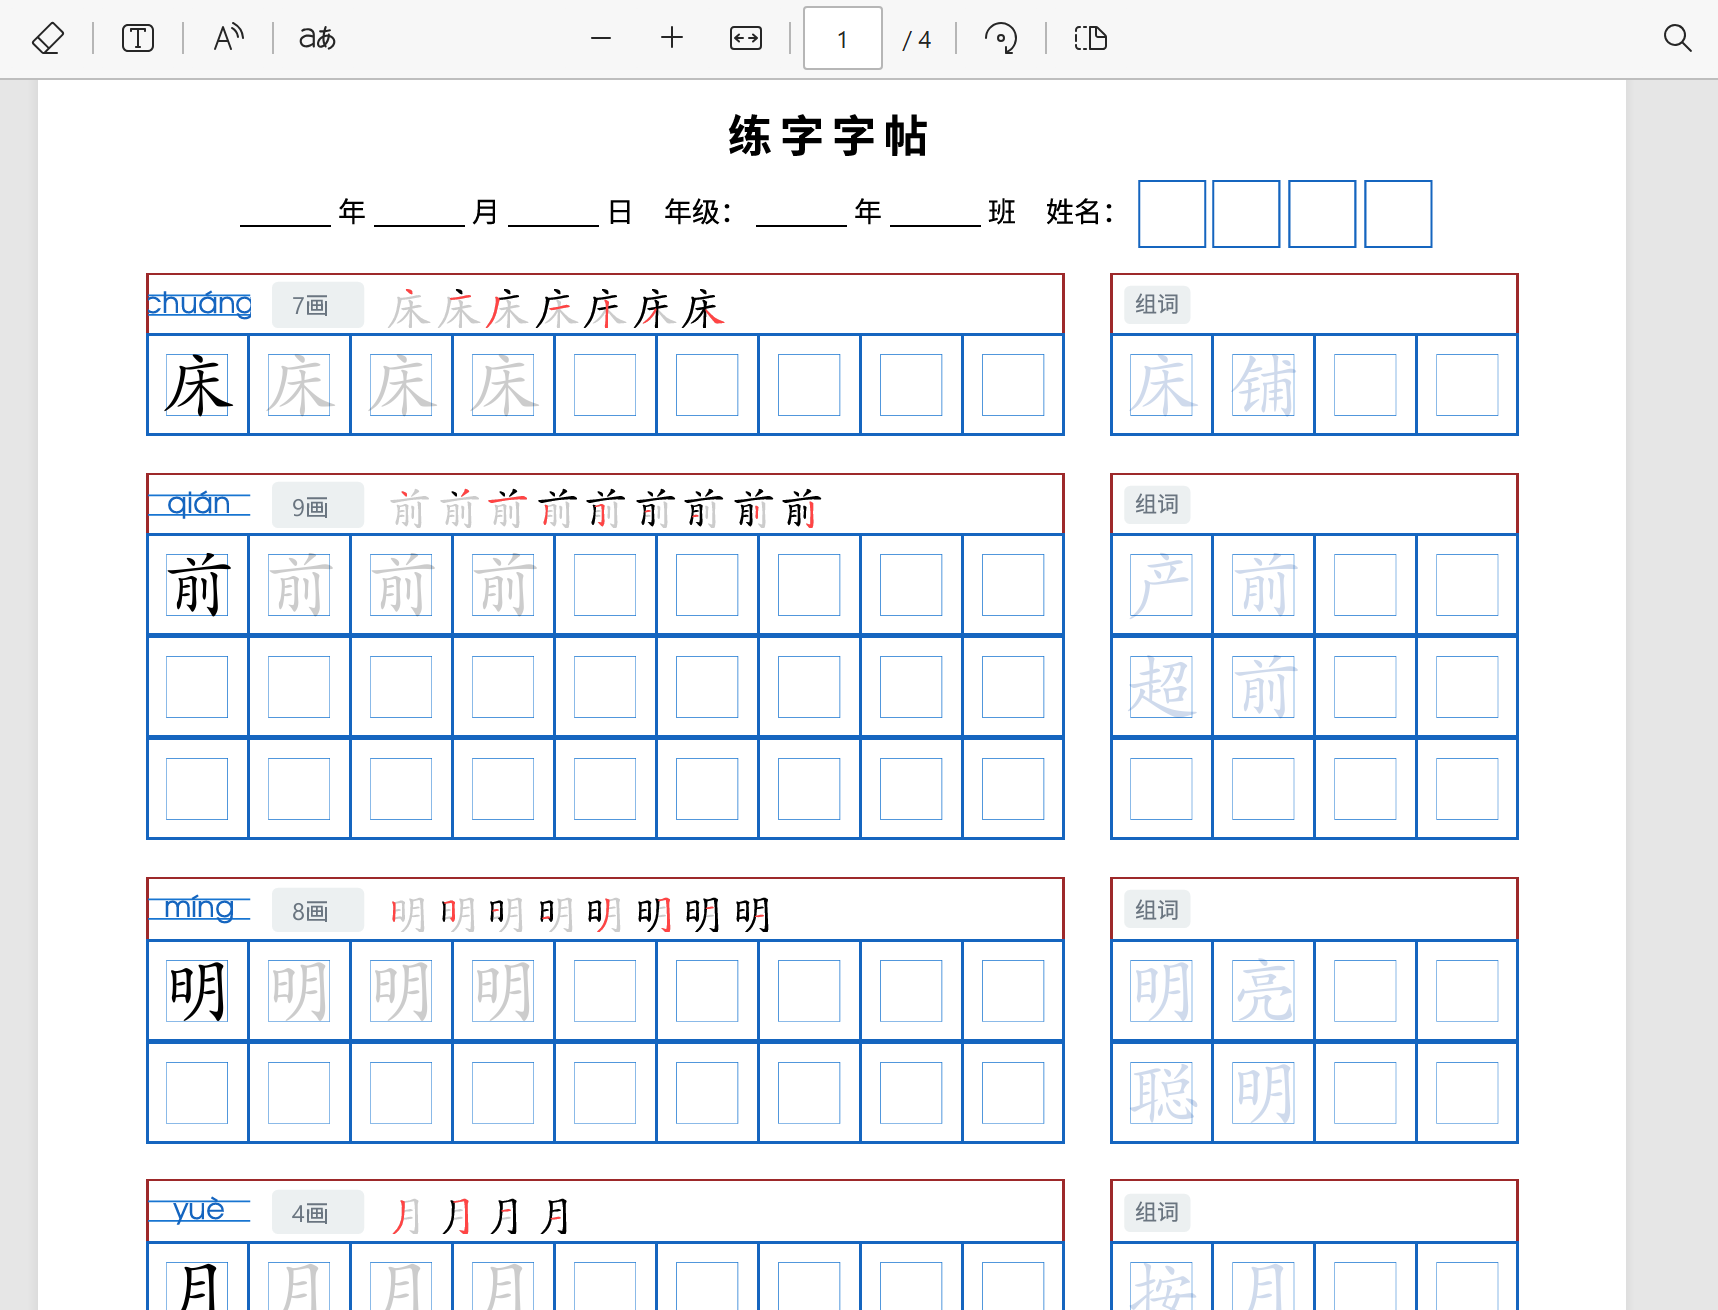The height and width of the screenshot is (1310, 1718).
Task: Click the 日 label in the date line
Action: pos(620,212)
